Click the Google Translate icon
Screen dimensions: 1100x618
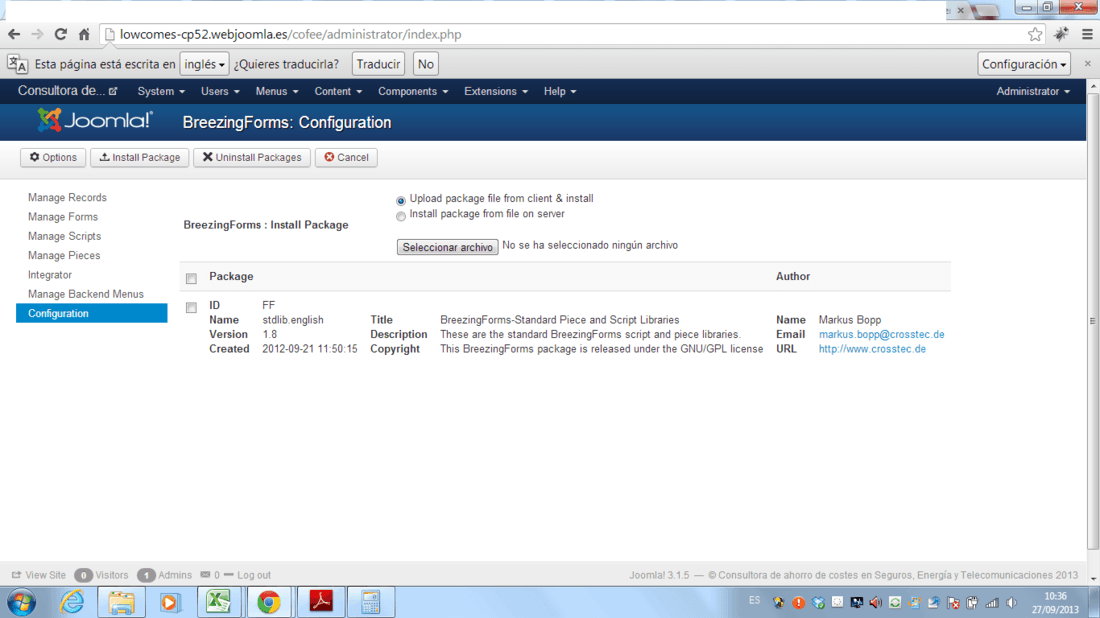point(18,64)
